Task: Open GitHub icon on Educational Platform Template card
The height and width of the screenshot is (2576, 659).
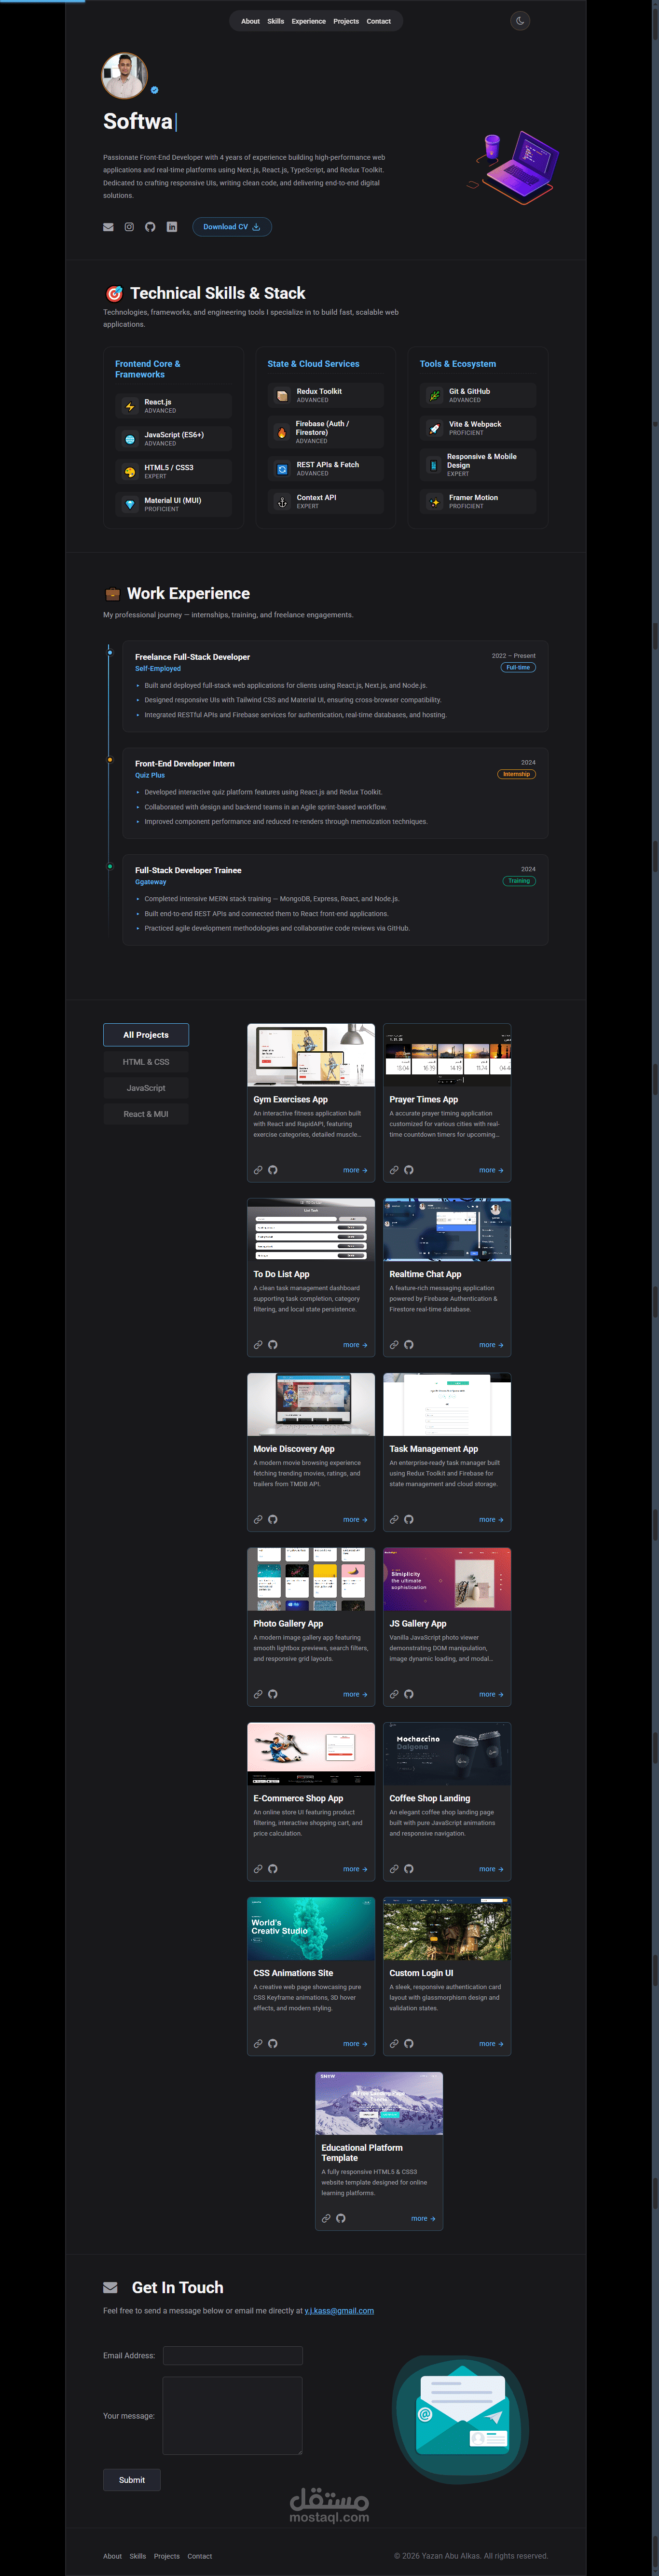Action: 341,2218
